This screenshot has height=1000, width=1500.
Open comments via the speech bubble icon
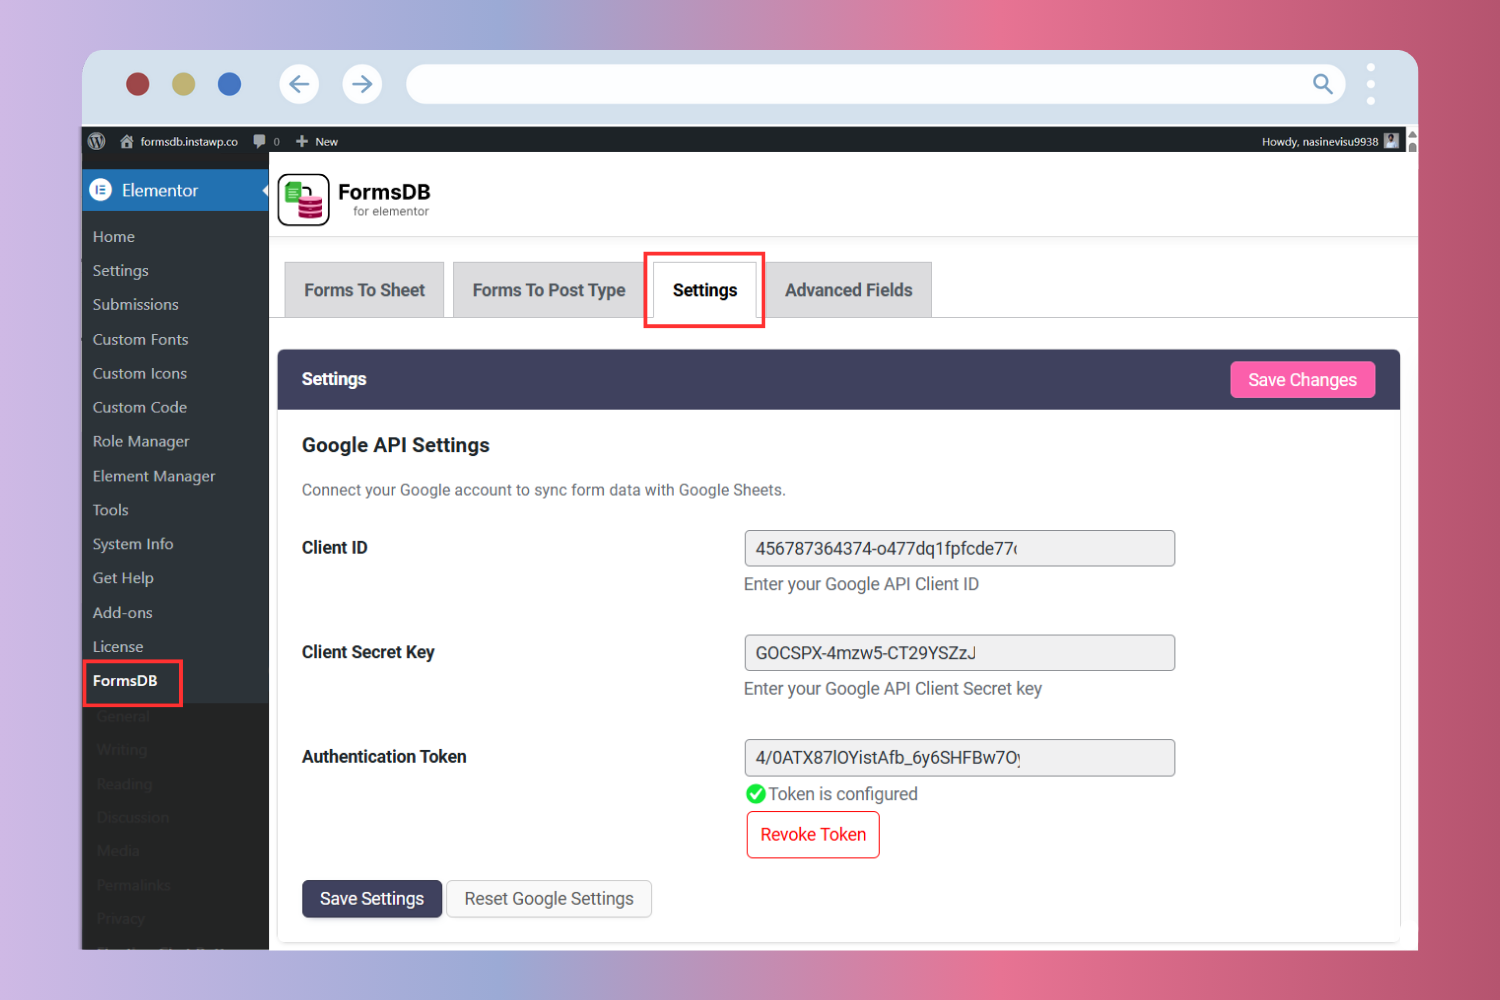point(258,140)
